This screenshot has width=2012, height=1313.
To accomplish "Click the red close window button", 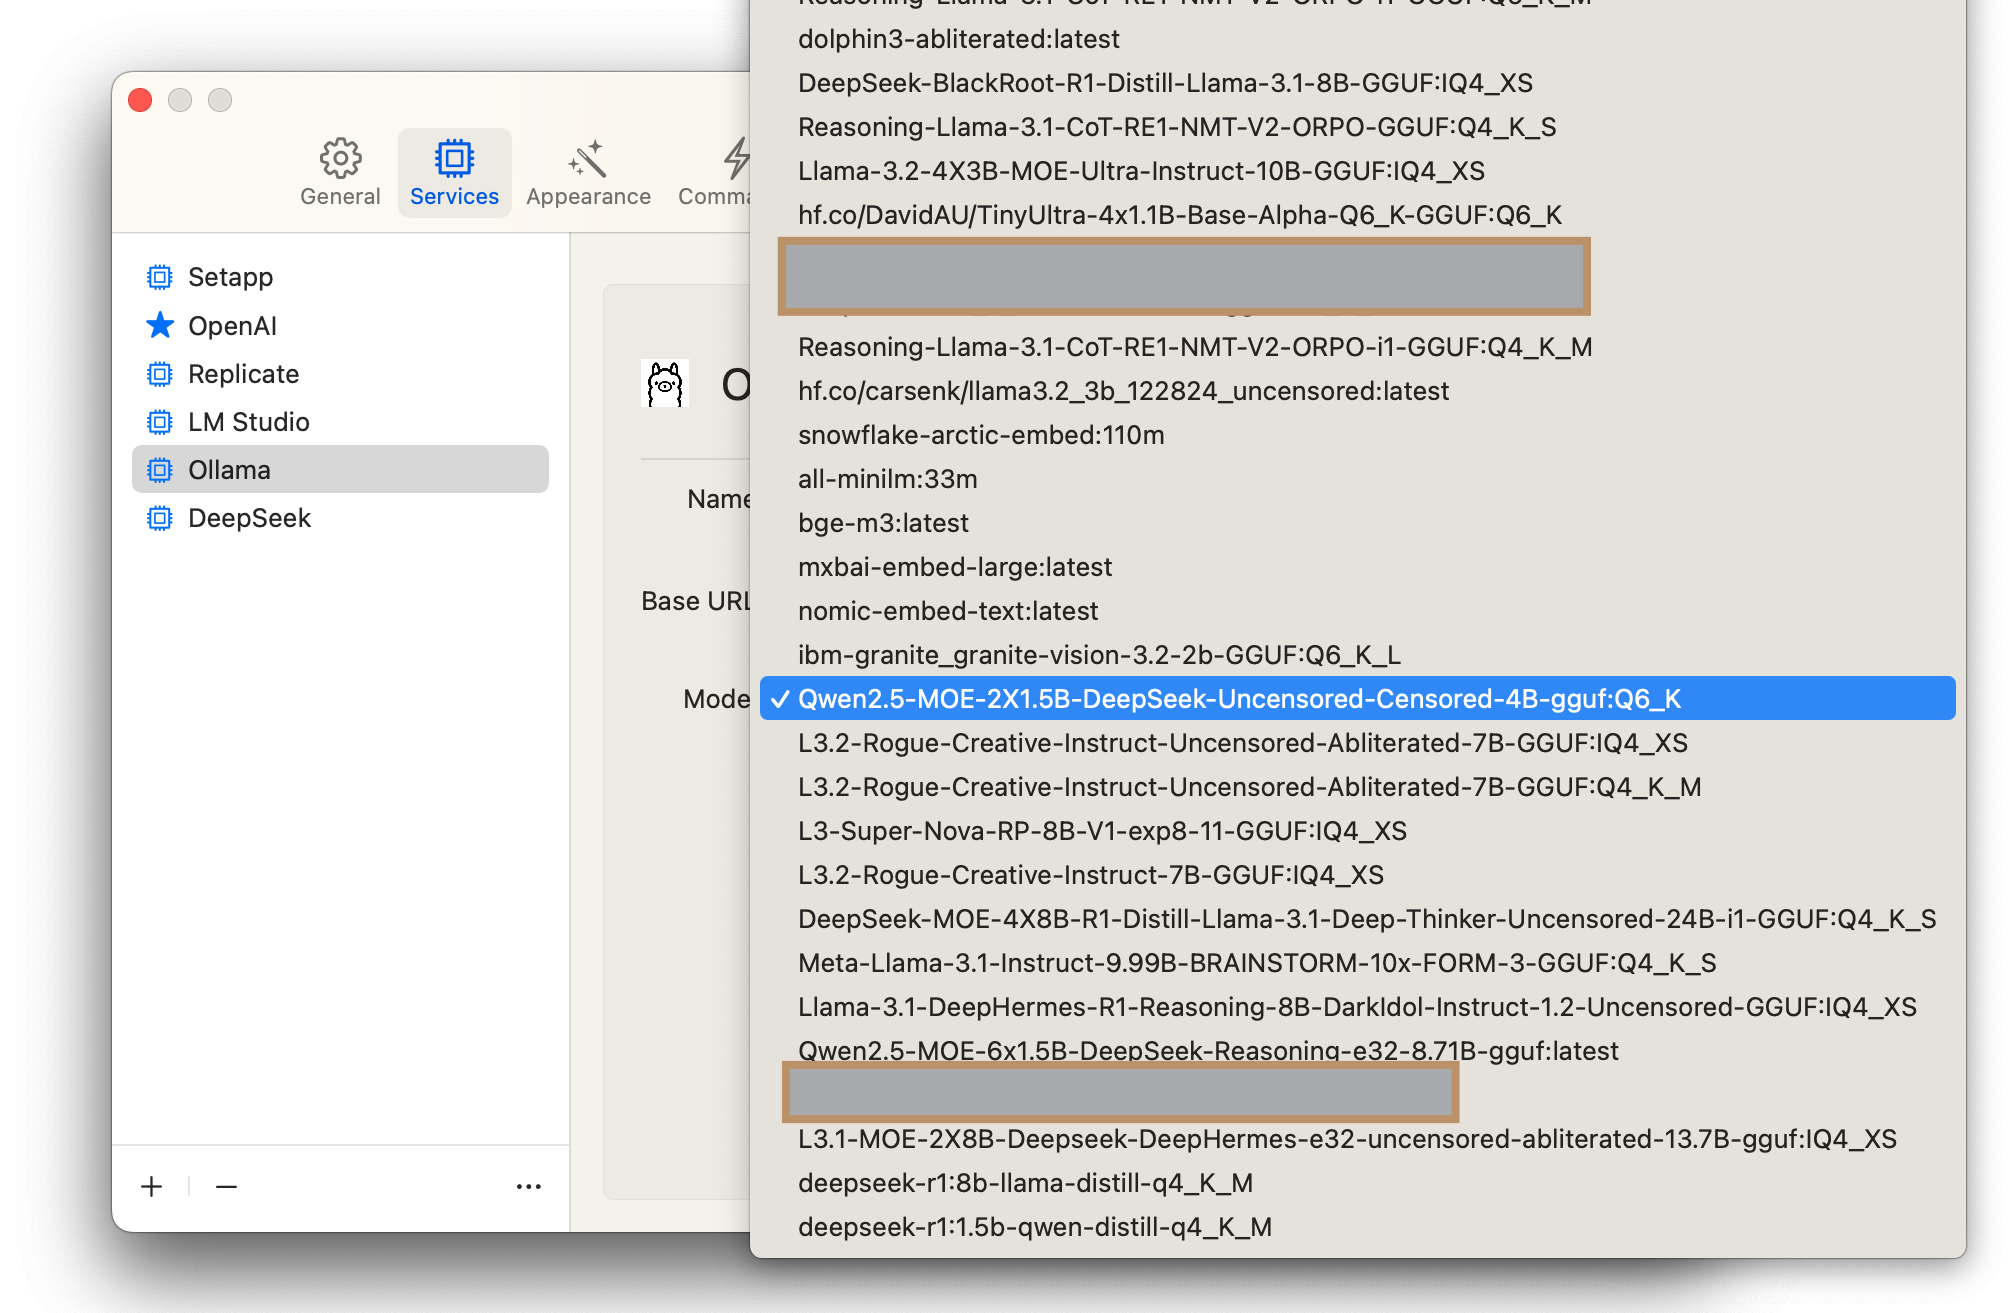I will (140, 100).
